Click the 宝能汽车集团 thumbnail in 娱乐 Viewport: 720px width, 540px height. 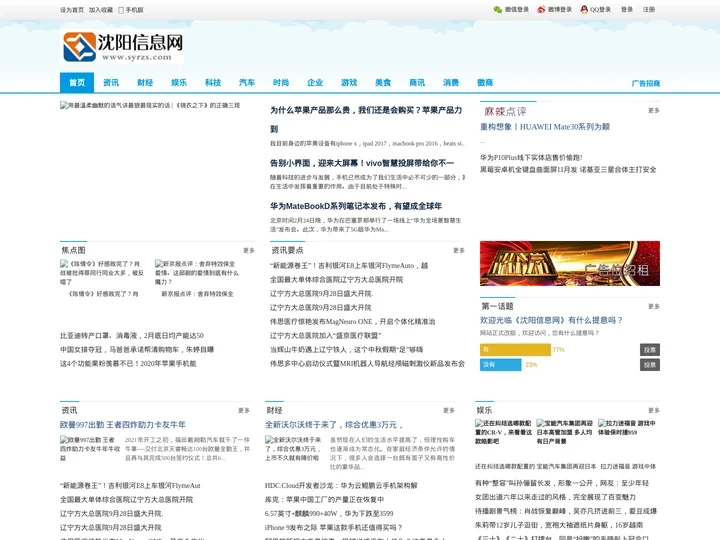[565, 432]
